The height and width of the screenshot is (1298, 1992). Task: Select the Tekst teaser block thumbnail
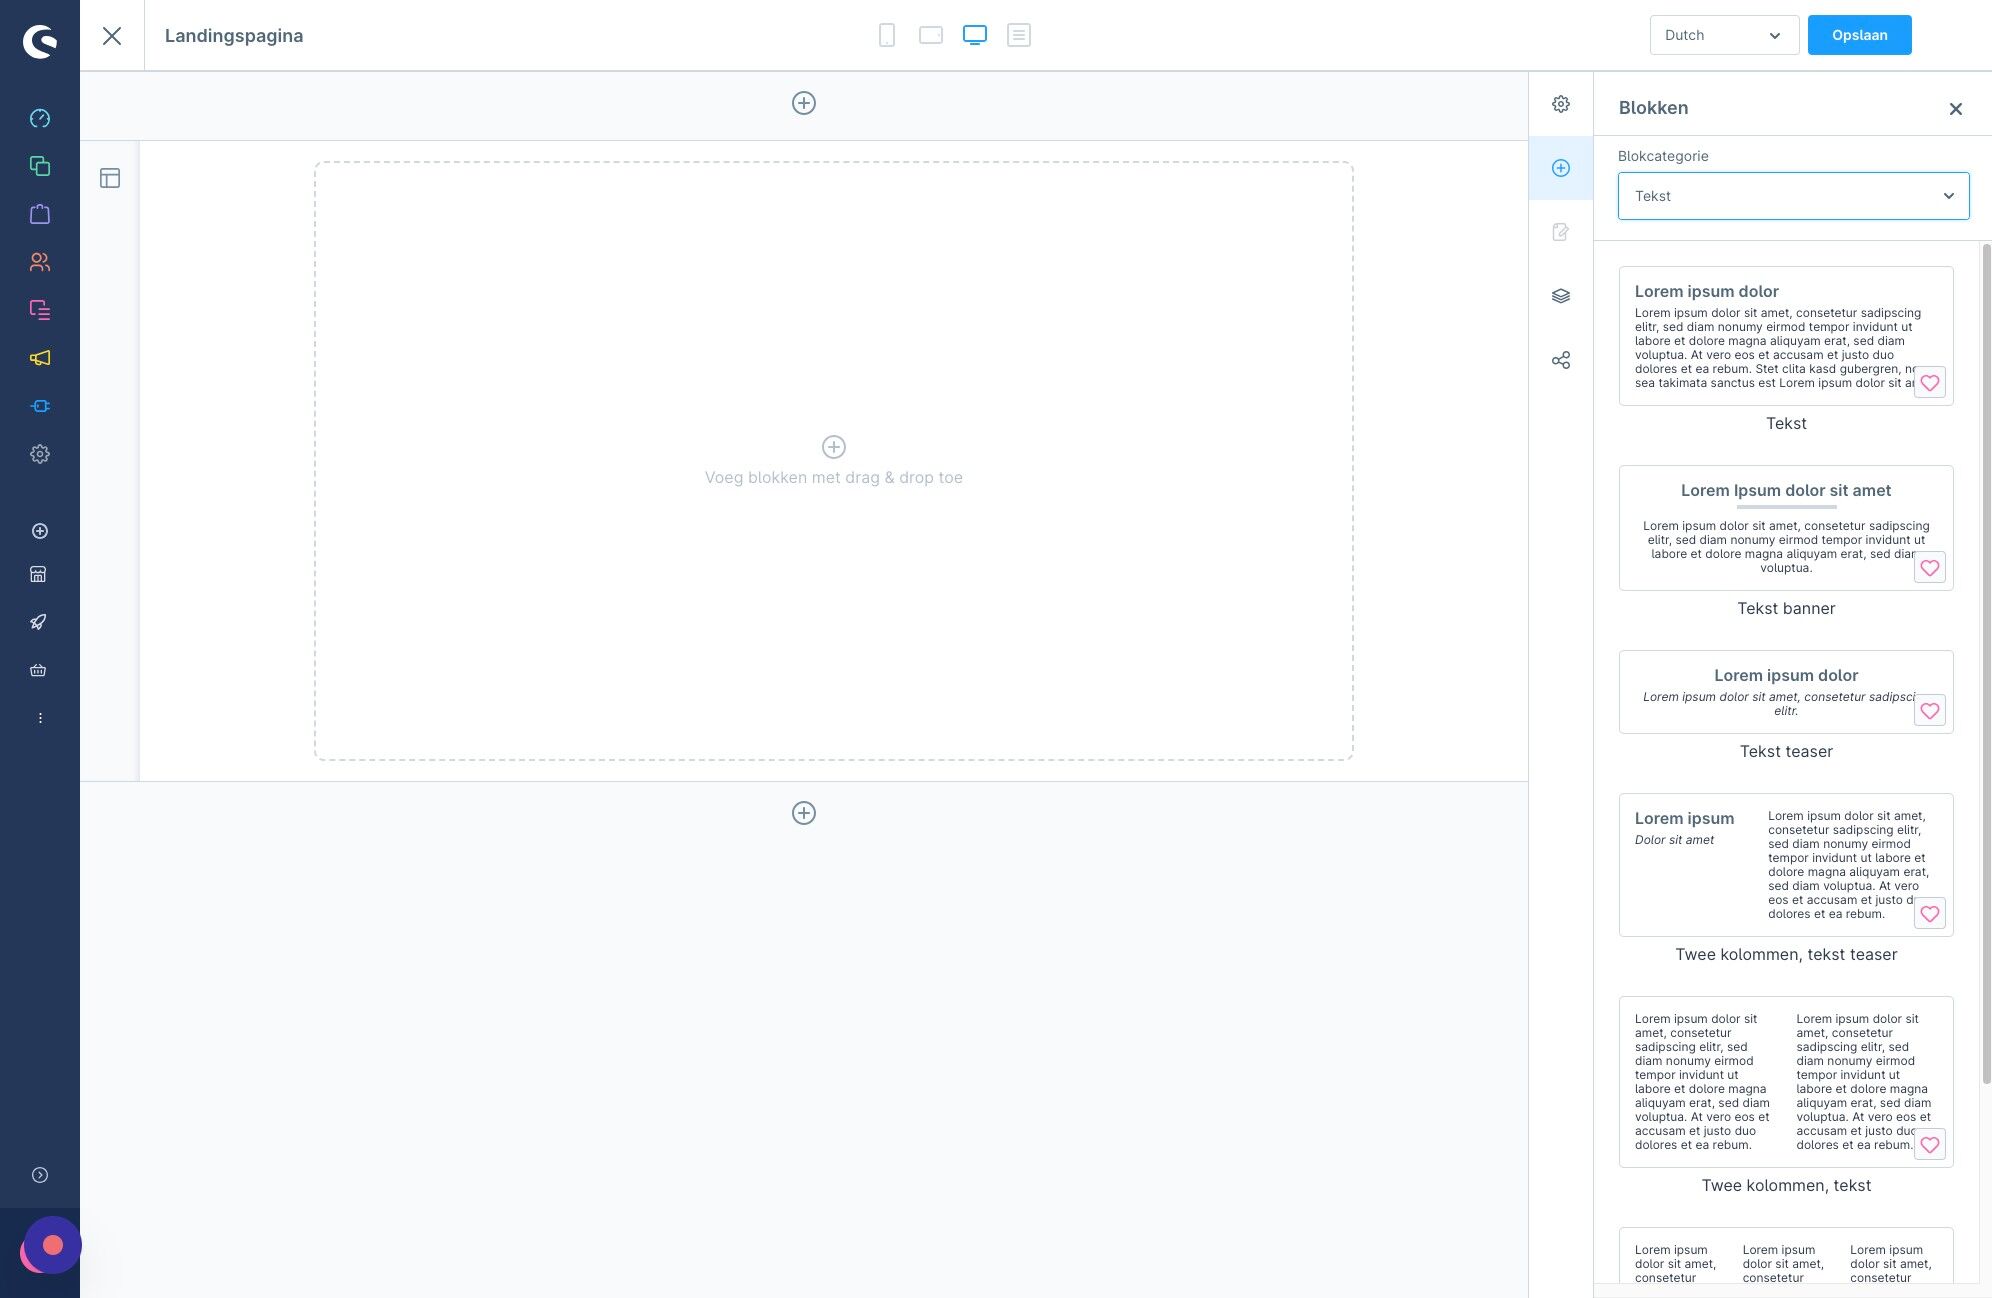pos(1786,692)
